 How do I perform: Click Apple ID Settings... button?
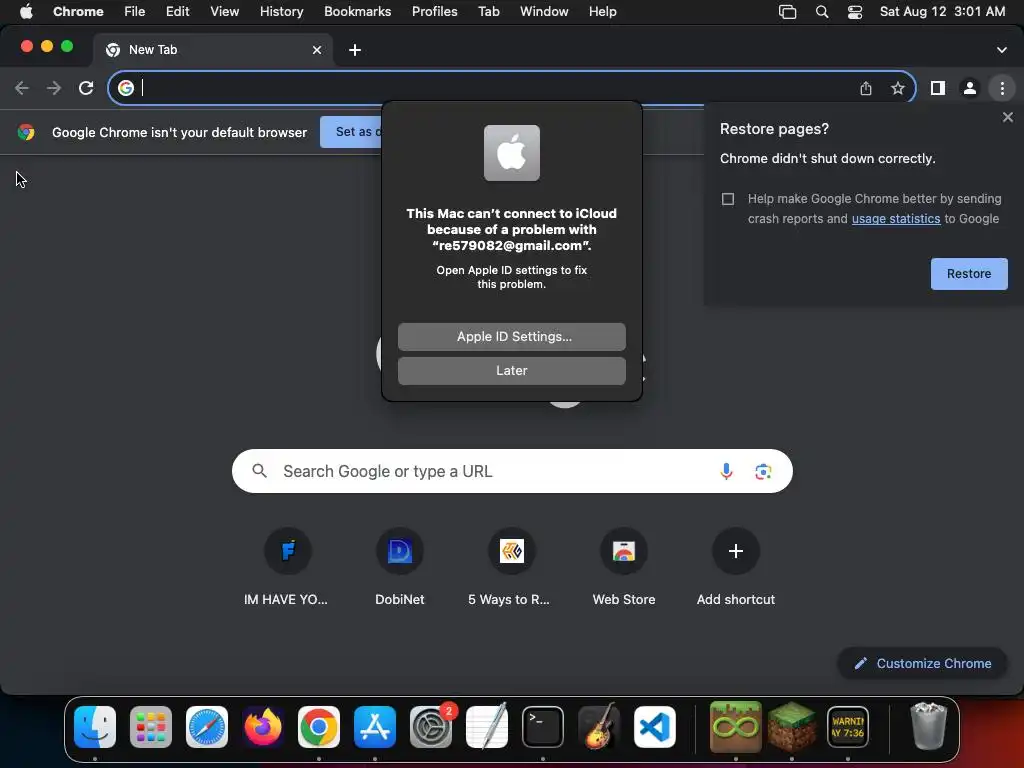511,336
